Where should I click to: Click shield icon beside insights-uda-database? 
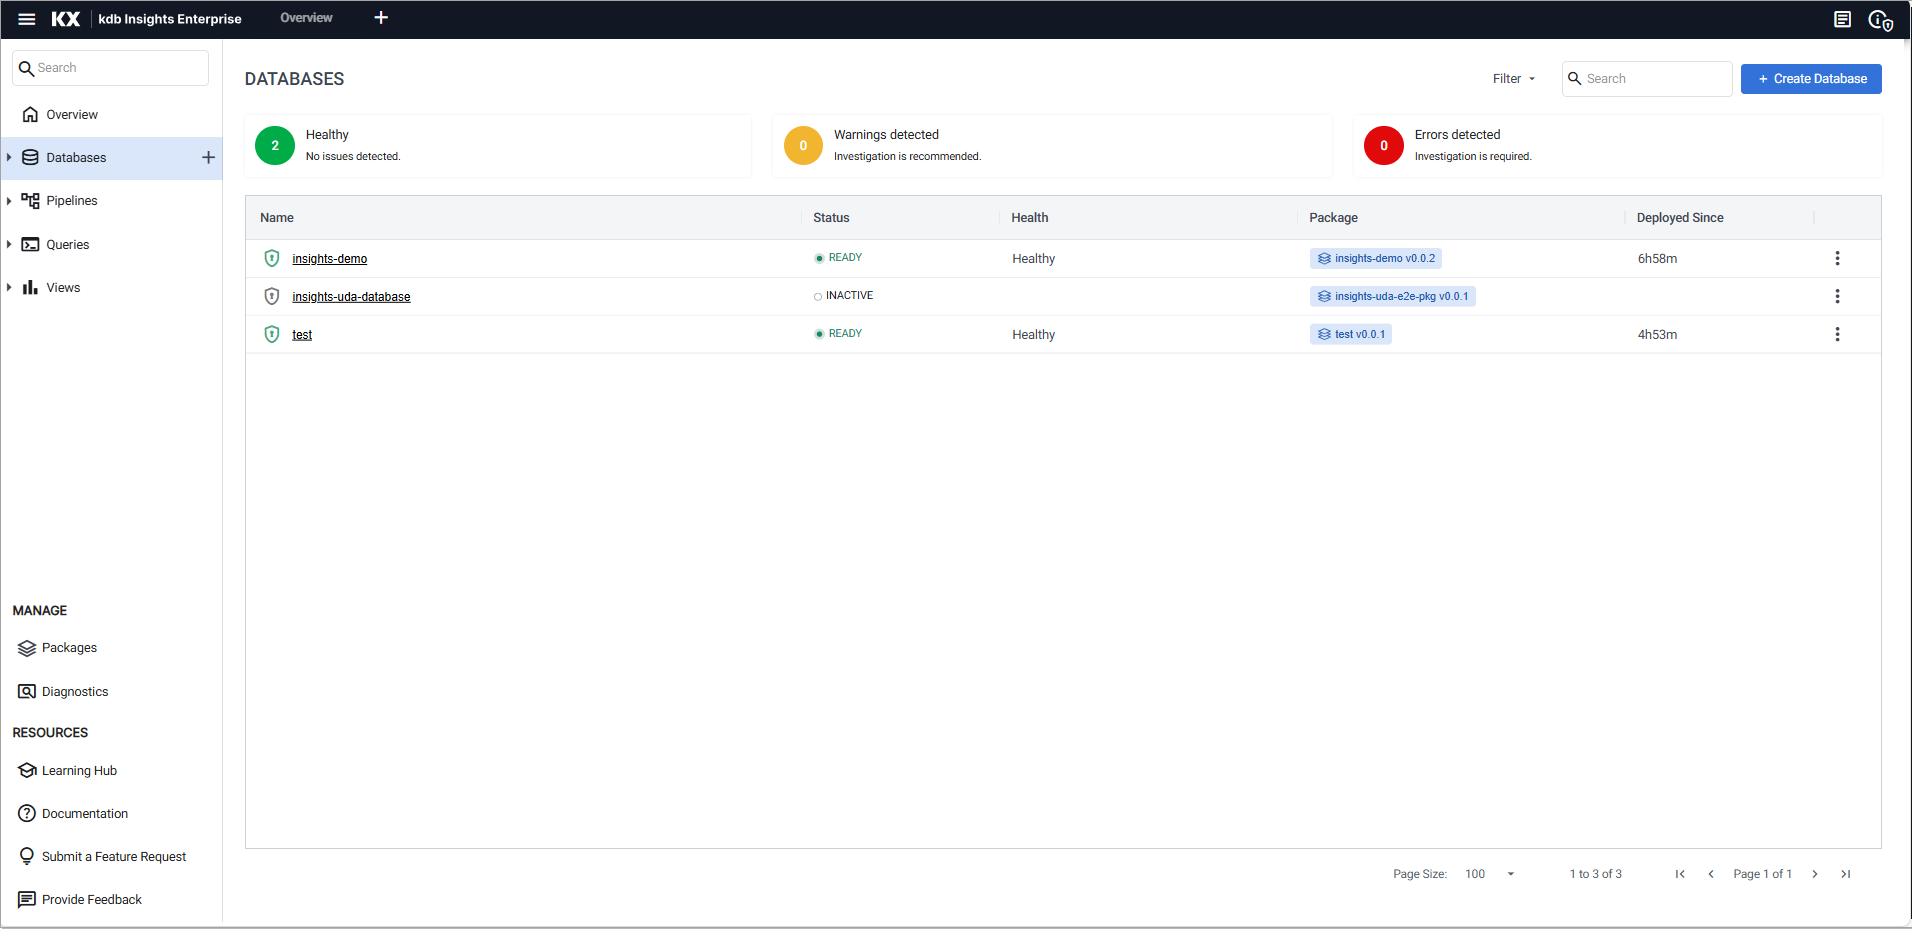click(x=271, y=296)
